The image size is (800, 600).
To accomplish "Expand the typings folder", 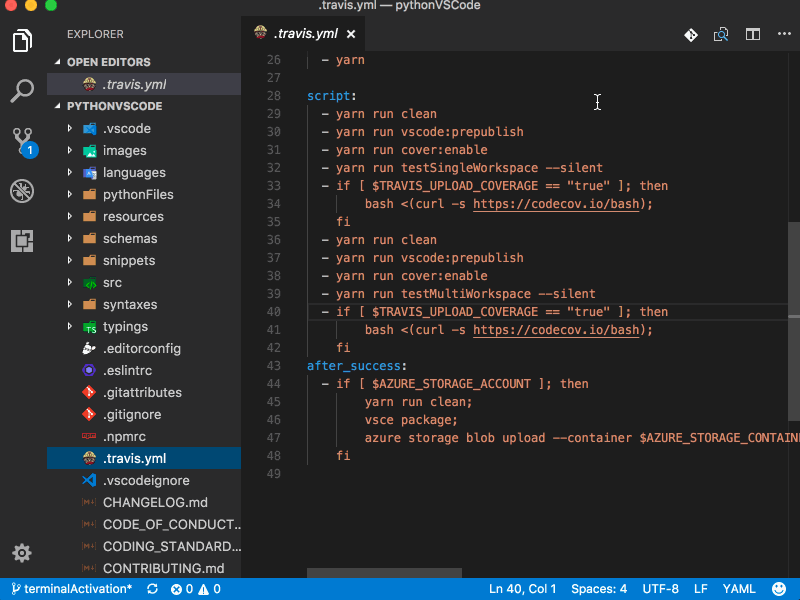I will tap(70, 326).
